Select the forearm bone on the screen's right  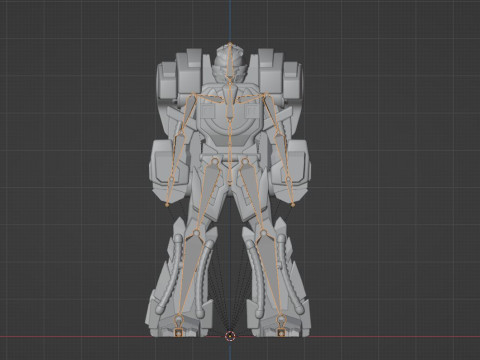[x=283, y=156]
